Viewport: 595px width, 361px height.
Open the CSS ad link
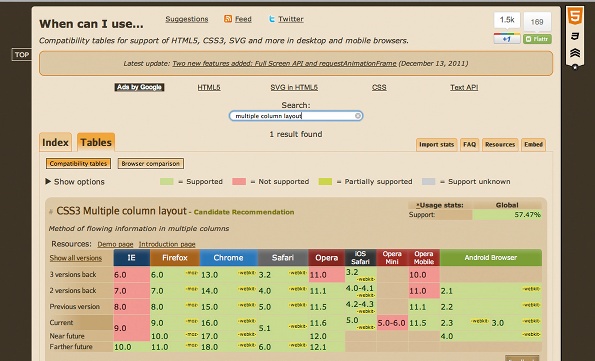(x=379, y=87)
